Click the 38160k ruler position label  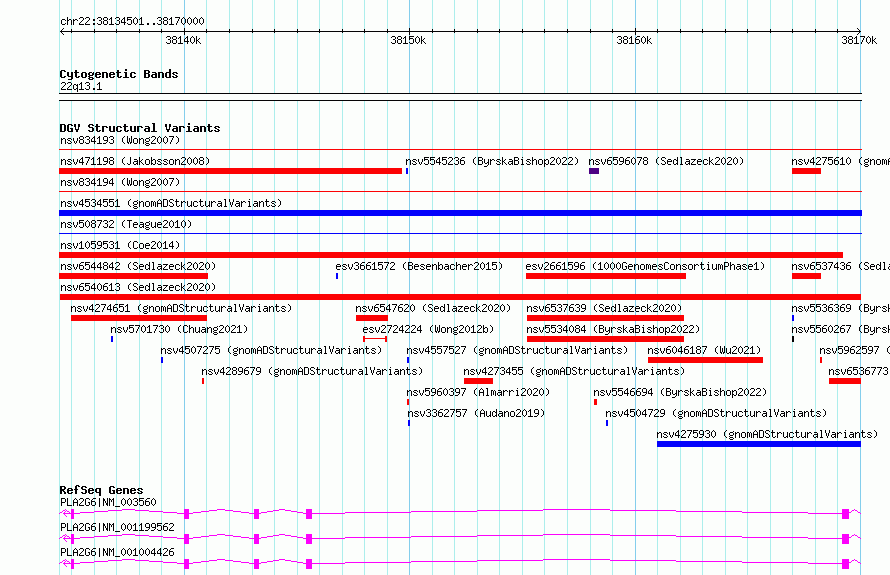click(x=634, y=40)
